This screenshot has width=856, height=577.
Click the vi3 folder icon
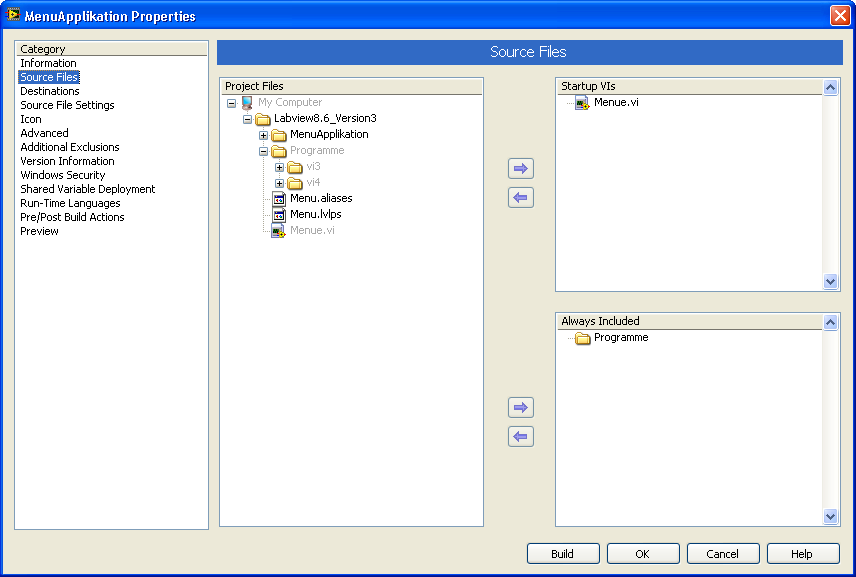(x=295, y=167)
